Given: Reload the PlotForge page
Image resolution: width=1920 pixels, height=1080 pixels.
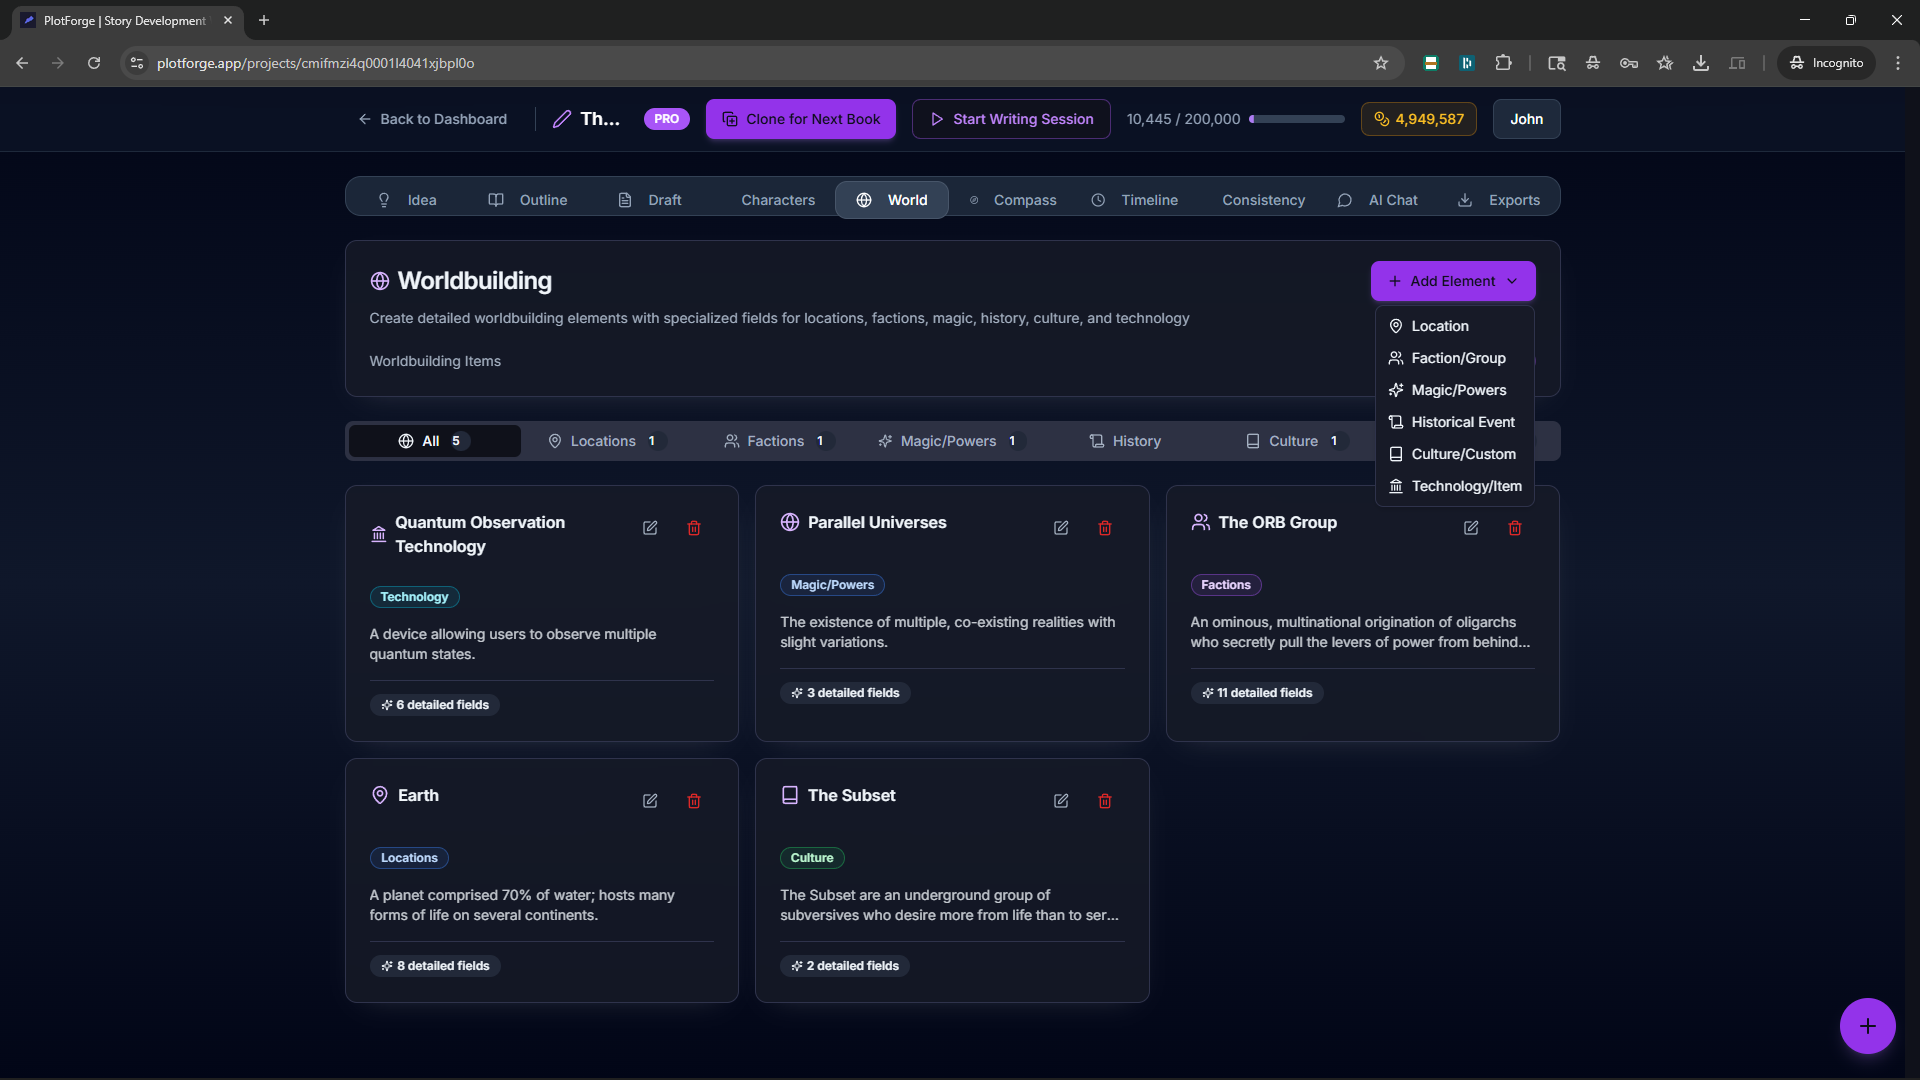Looking at the screenshot, I should click(x=94, y=63).
